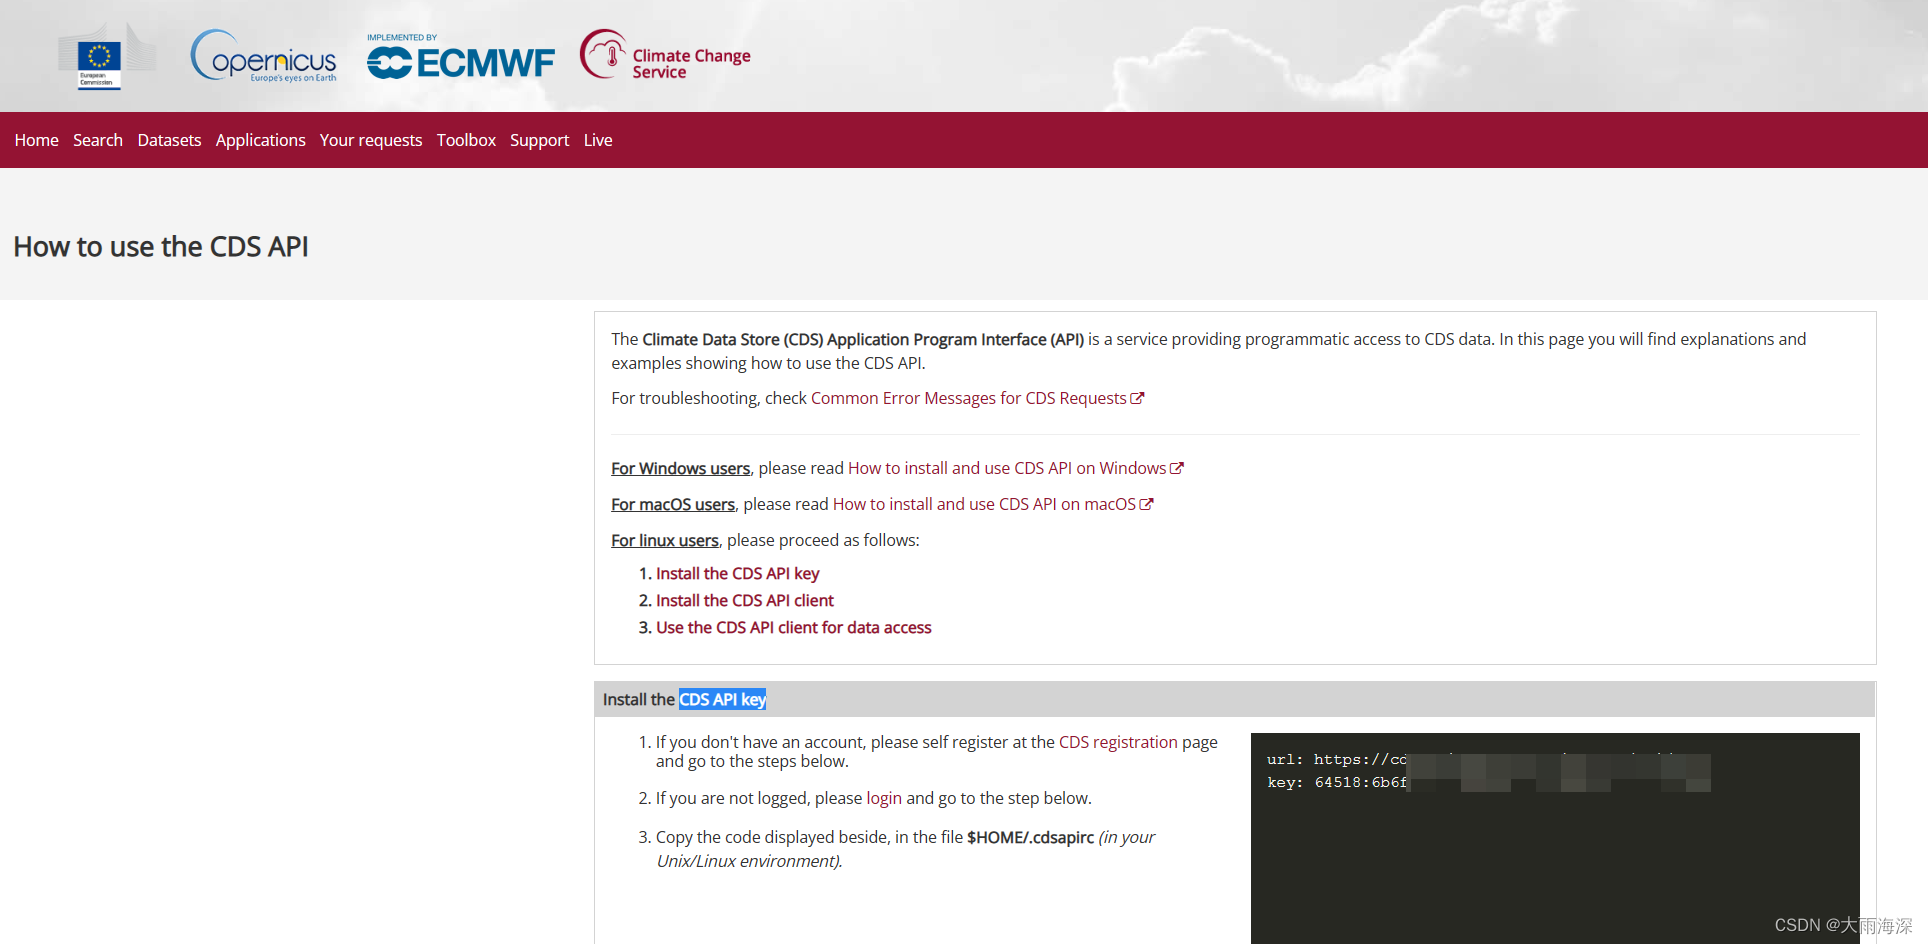Click the Copernicus logo

pos(262,57)
